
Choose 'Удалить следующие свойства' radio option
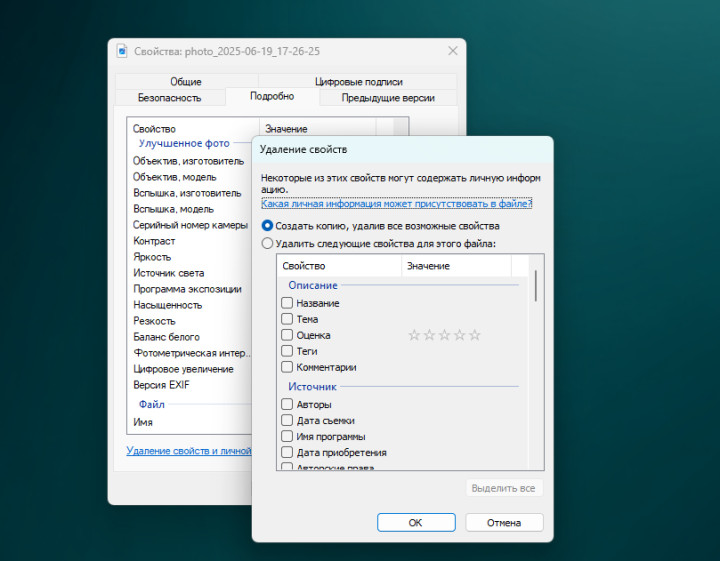[x=267, y=243]
